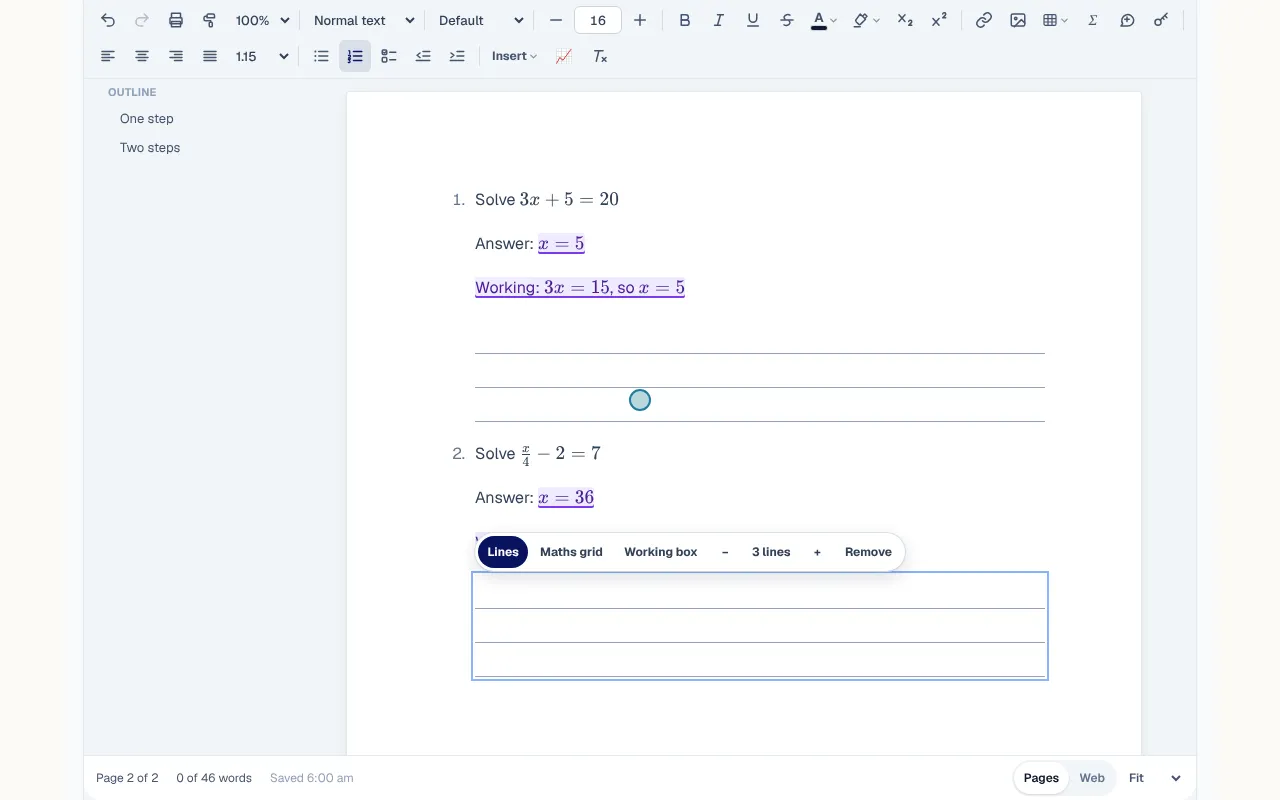1280x800 pixels.
Task: Activate the paint format tool
Action: point(210,20)
